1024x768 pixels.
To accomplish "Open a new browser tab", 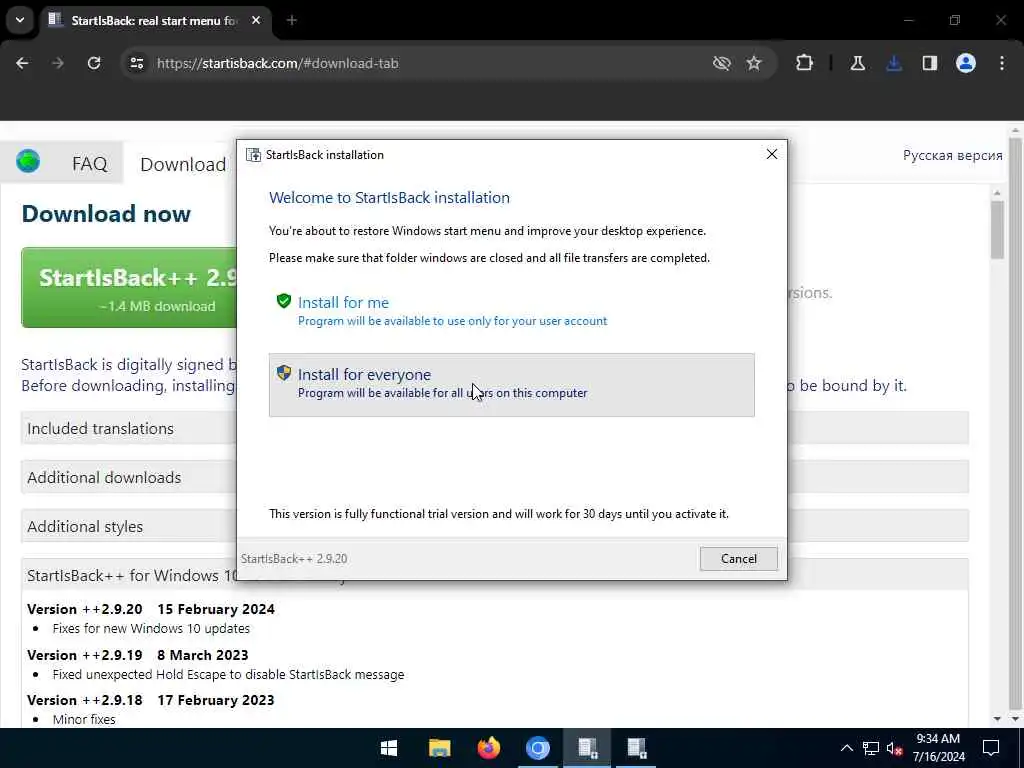I will pos(292,20).
